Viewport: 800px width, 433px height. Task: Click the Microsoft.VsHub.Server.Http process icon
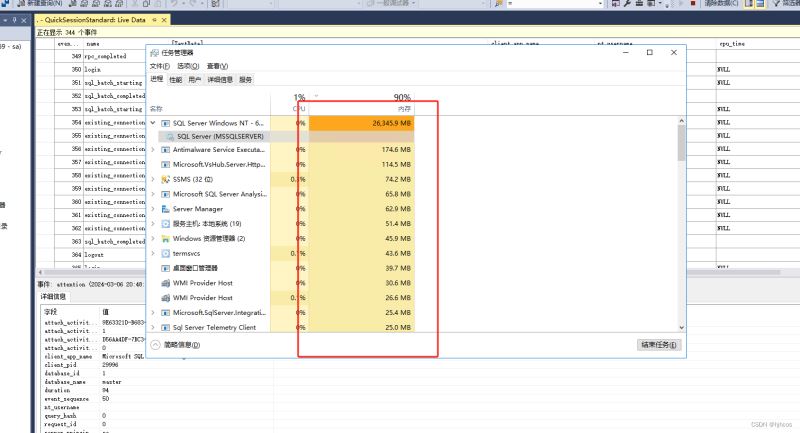tap(165, 164)
